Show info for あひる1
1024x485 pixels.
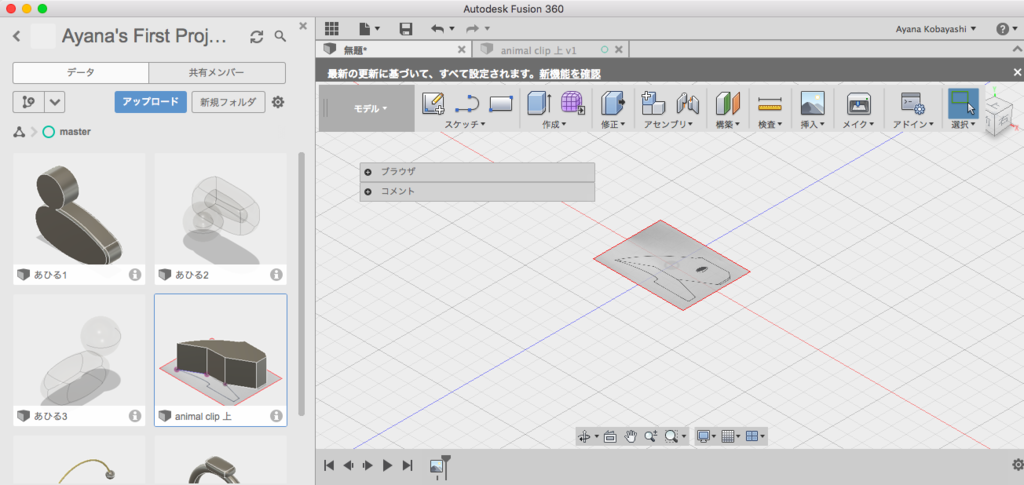click(135, 275)
